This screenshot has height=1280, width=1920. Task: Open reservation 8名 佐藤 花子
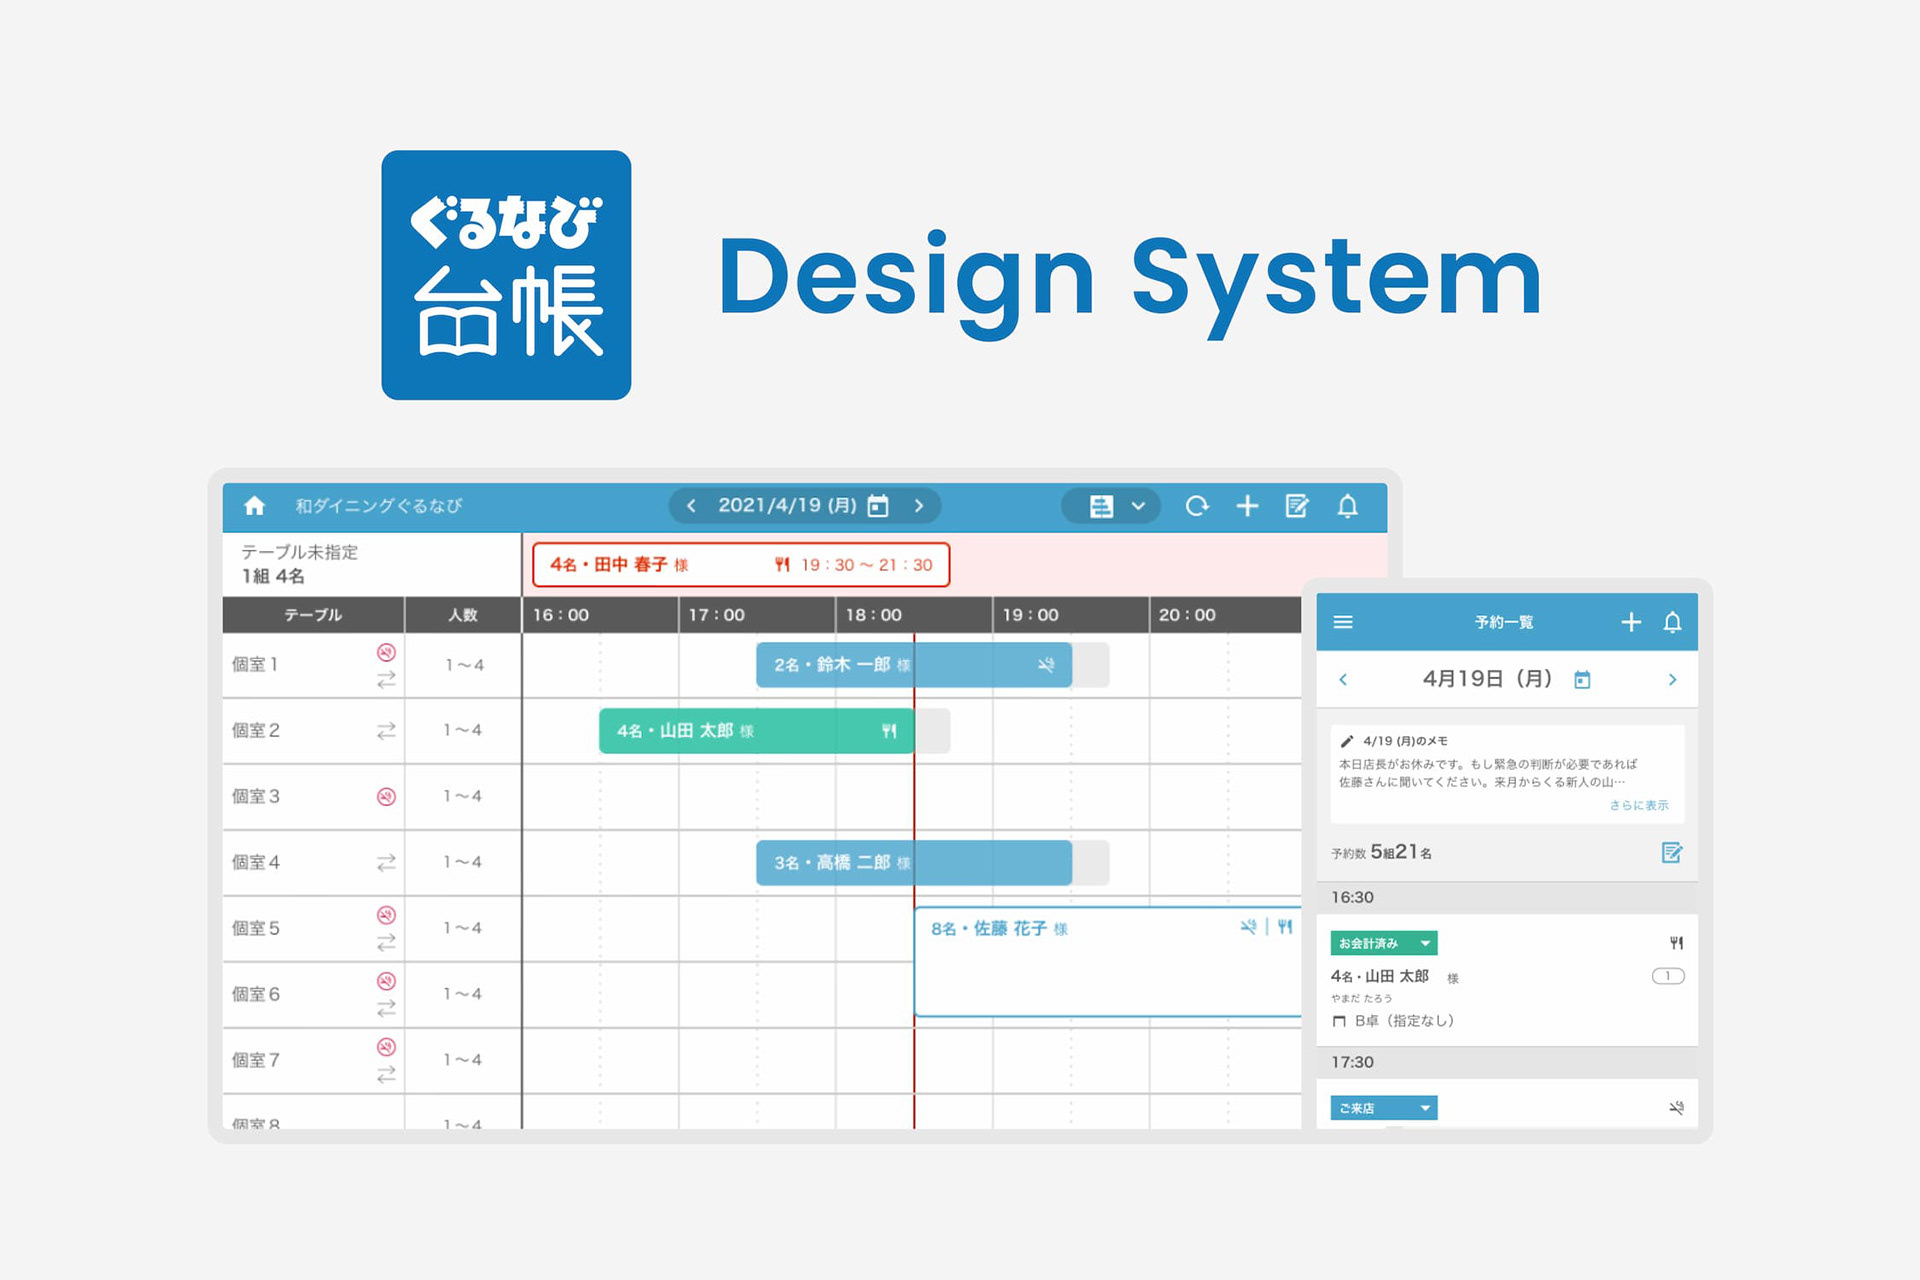(1108, 962)
